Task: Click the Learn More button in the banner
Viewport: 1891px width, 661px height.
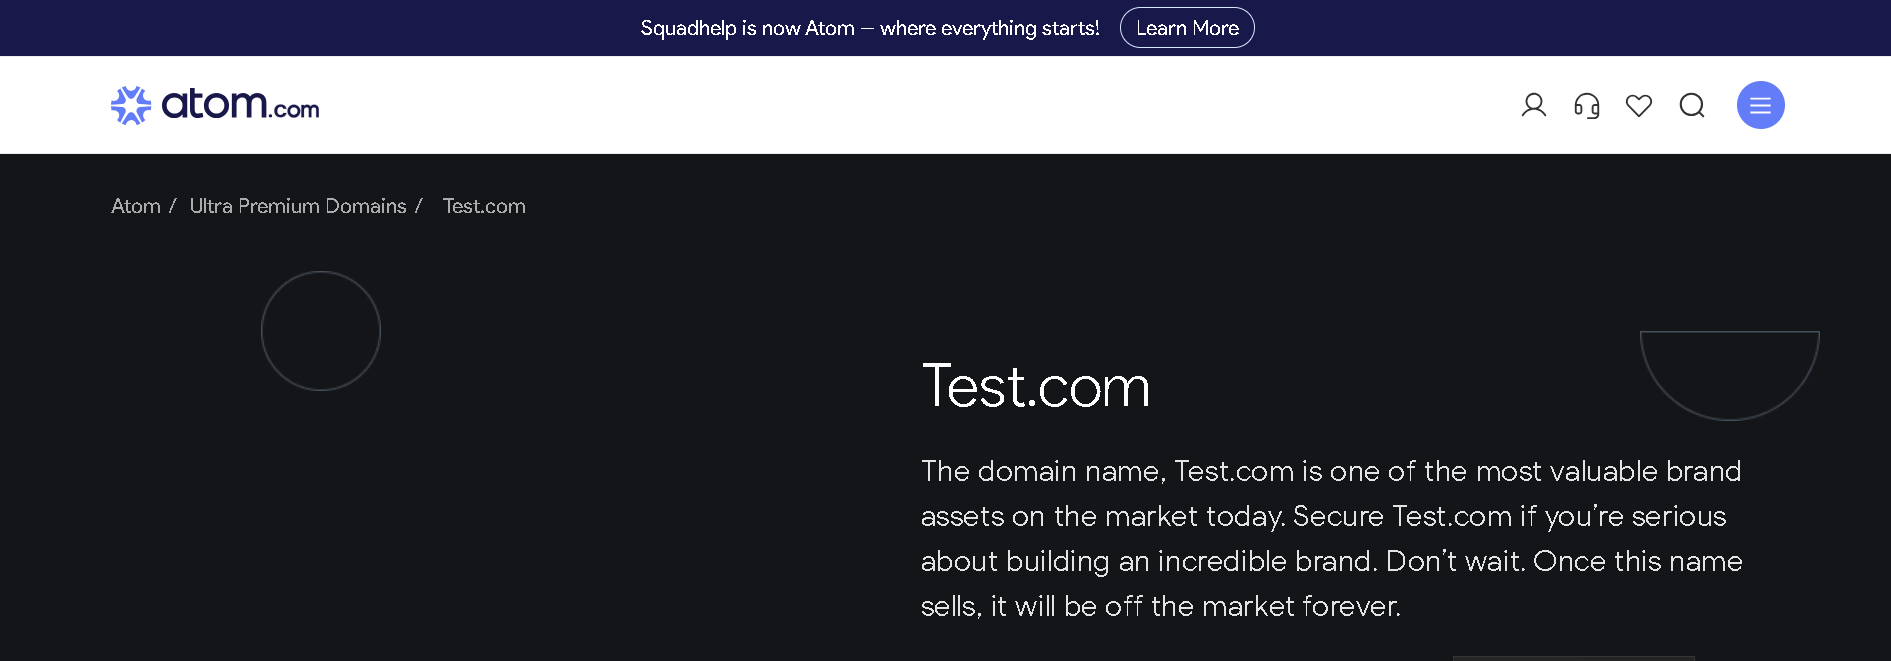Action: pos(1187,28)
